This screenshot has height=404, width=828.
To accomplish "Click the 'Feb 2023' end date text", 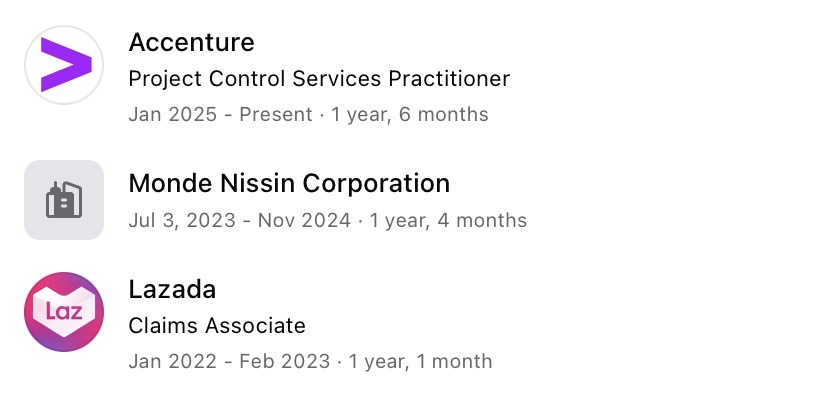I will point(285,362).
